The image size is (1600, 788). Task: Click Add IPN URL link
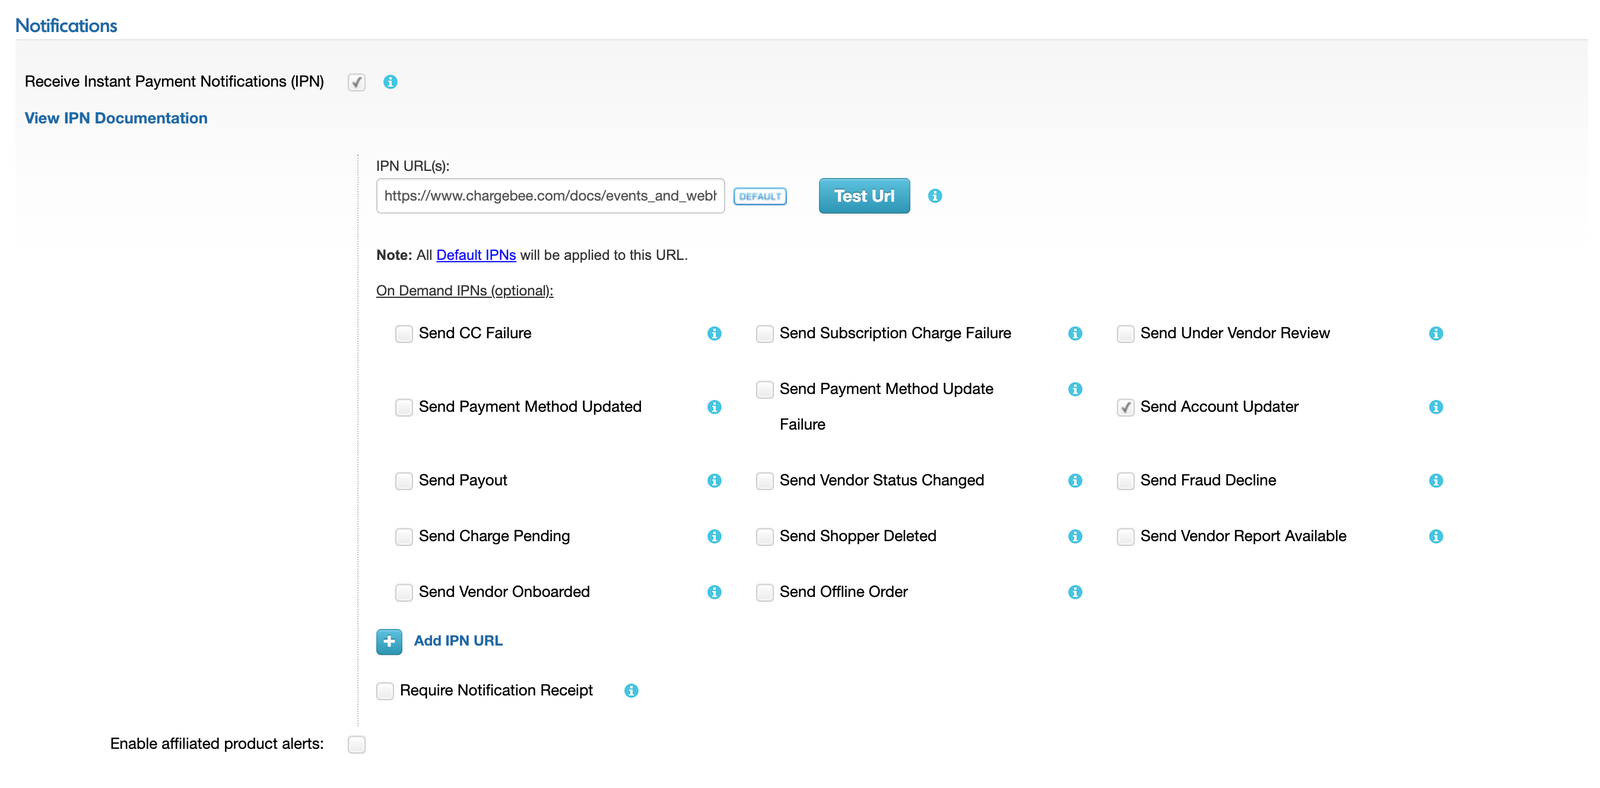tap(458, 641)
